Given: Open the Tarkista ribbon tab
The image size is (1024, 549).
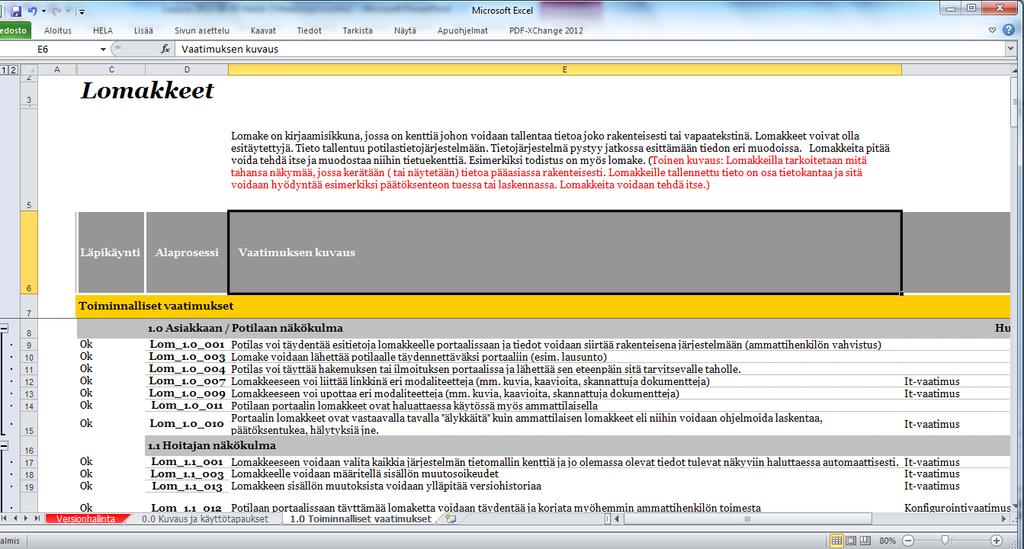Looking at the screenshot, I should [x=357, y=30].
